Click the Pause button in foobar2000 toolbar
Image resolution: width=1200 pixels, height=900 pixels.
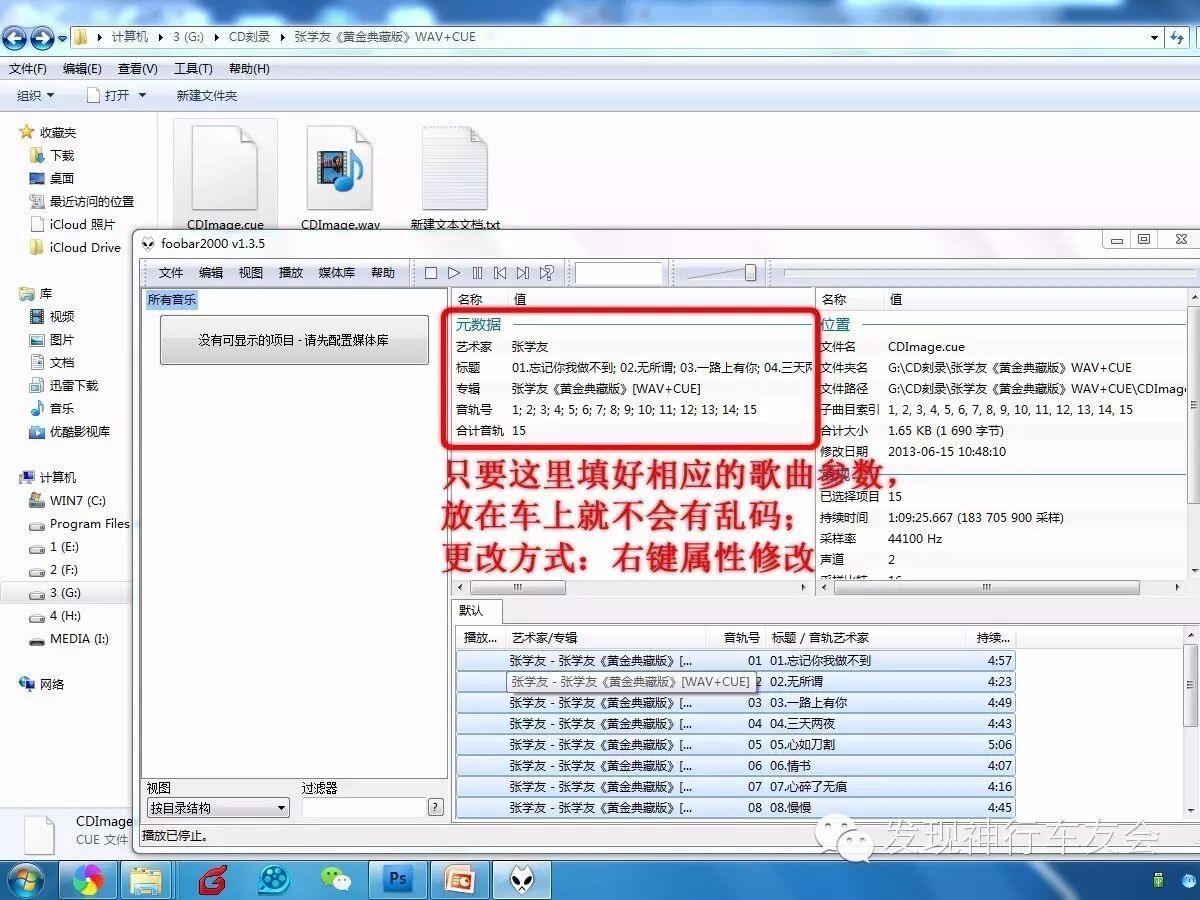click(x=477, y=273)
